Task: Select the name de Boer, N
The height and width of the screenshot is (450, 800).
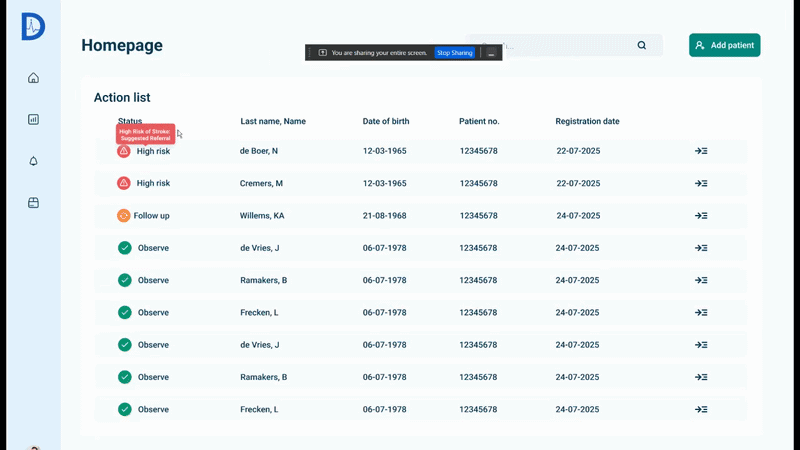Action: 259,151
